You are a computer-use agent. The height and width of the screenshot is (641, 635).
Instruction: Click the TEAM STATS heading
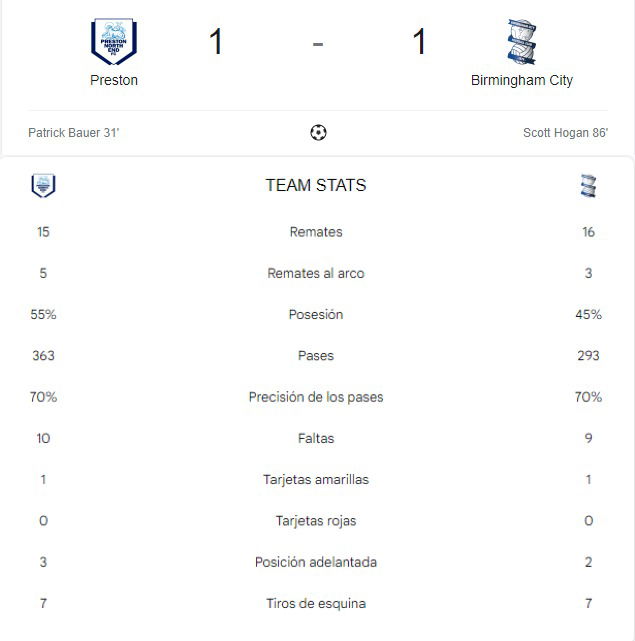point(316,185)
